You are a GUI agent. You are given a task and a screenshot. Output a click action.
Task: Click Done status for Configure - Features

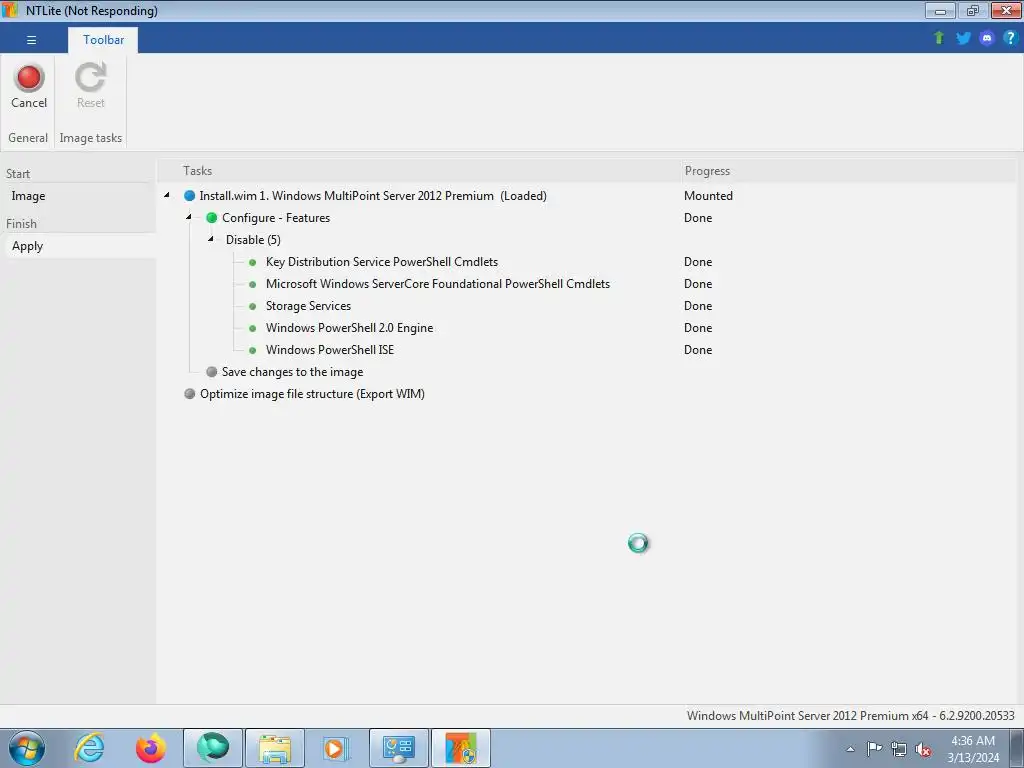click(698, 218)
